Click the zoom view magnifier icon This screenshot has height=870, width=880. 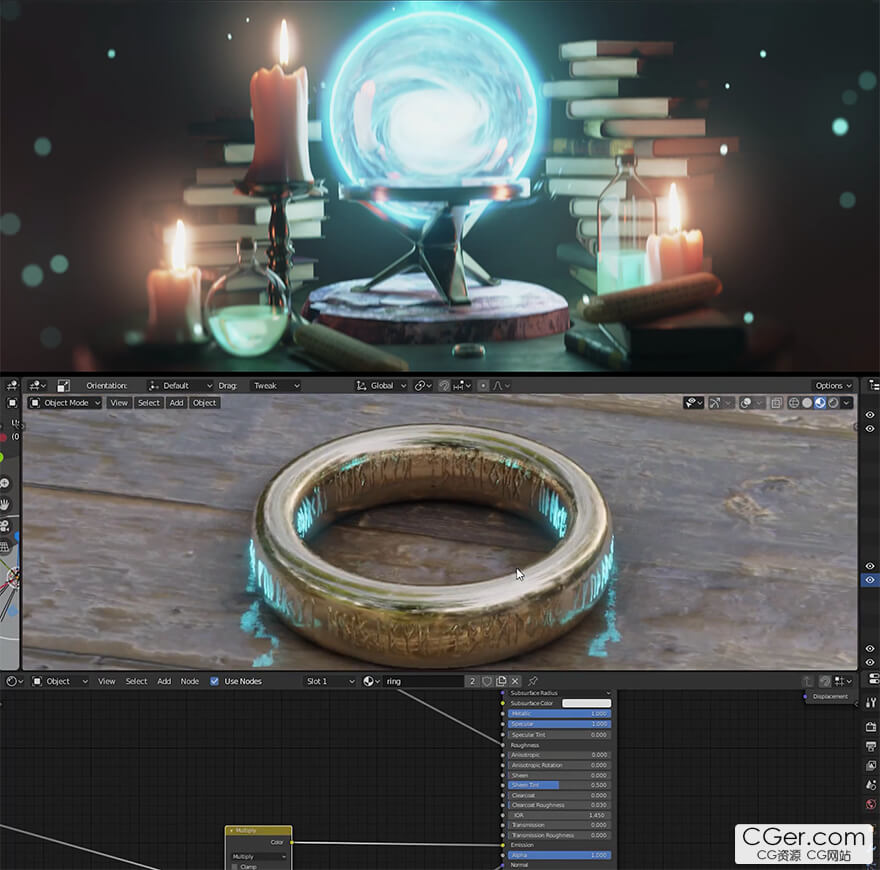point(5,482)
